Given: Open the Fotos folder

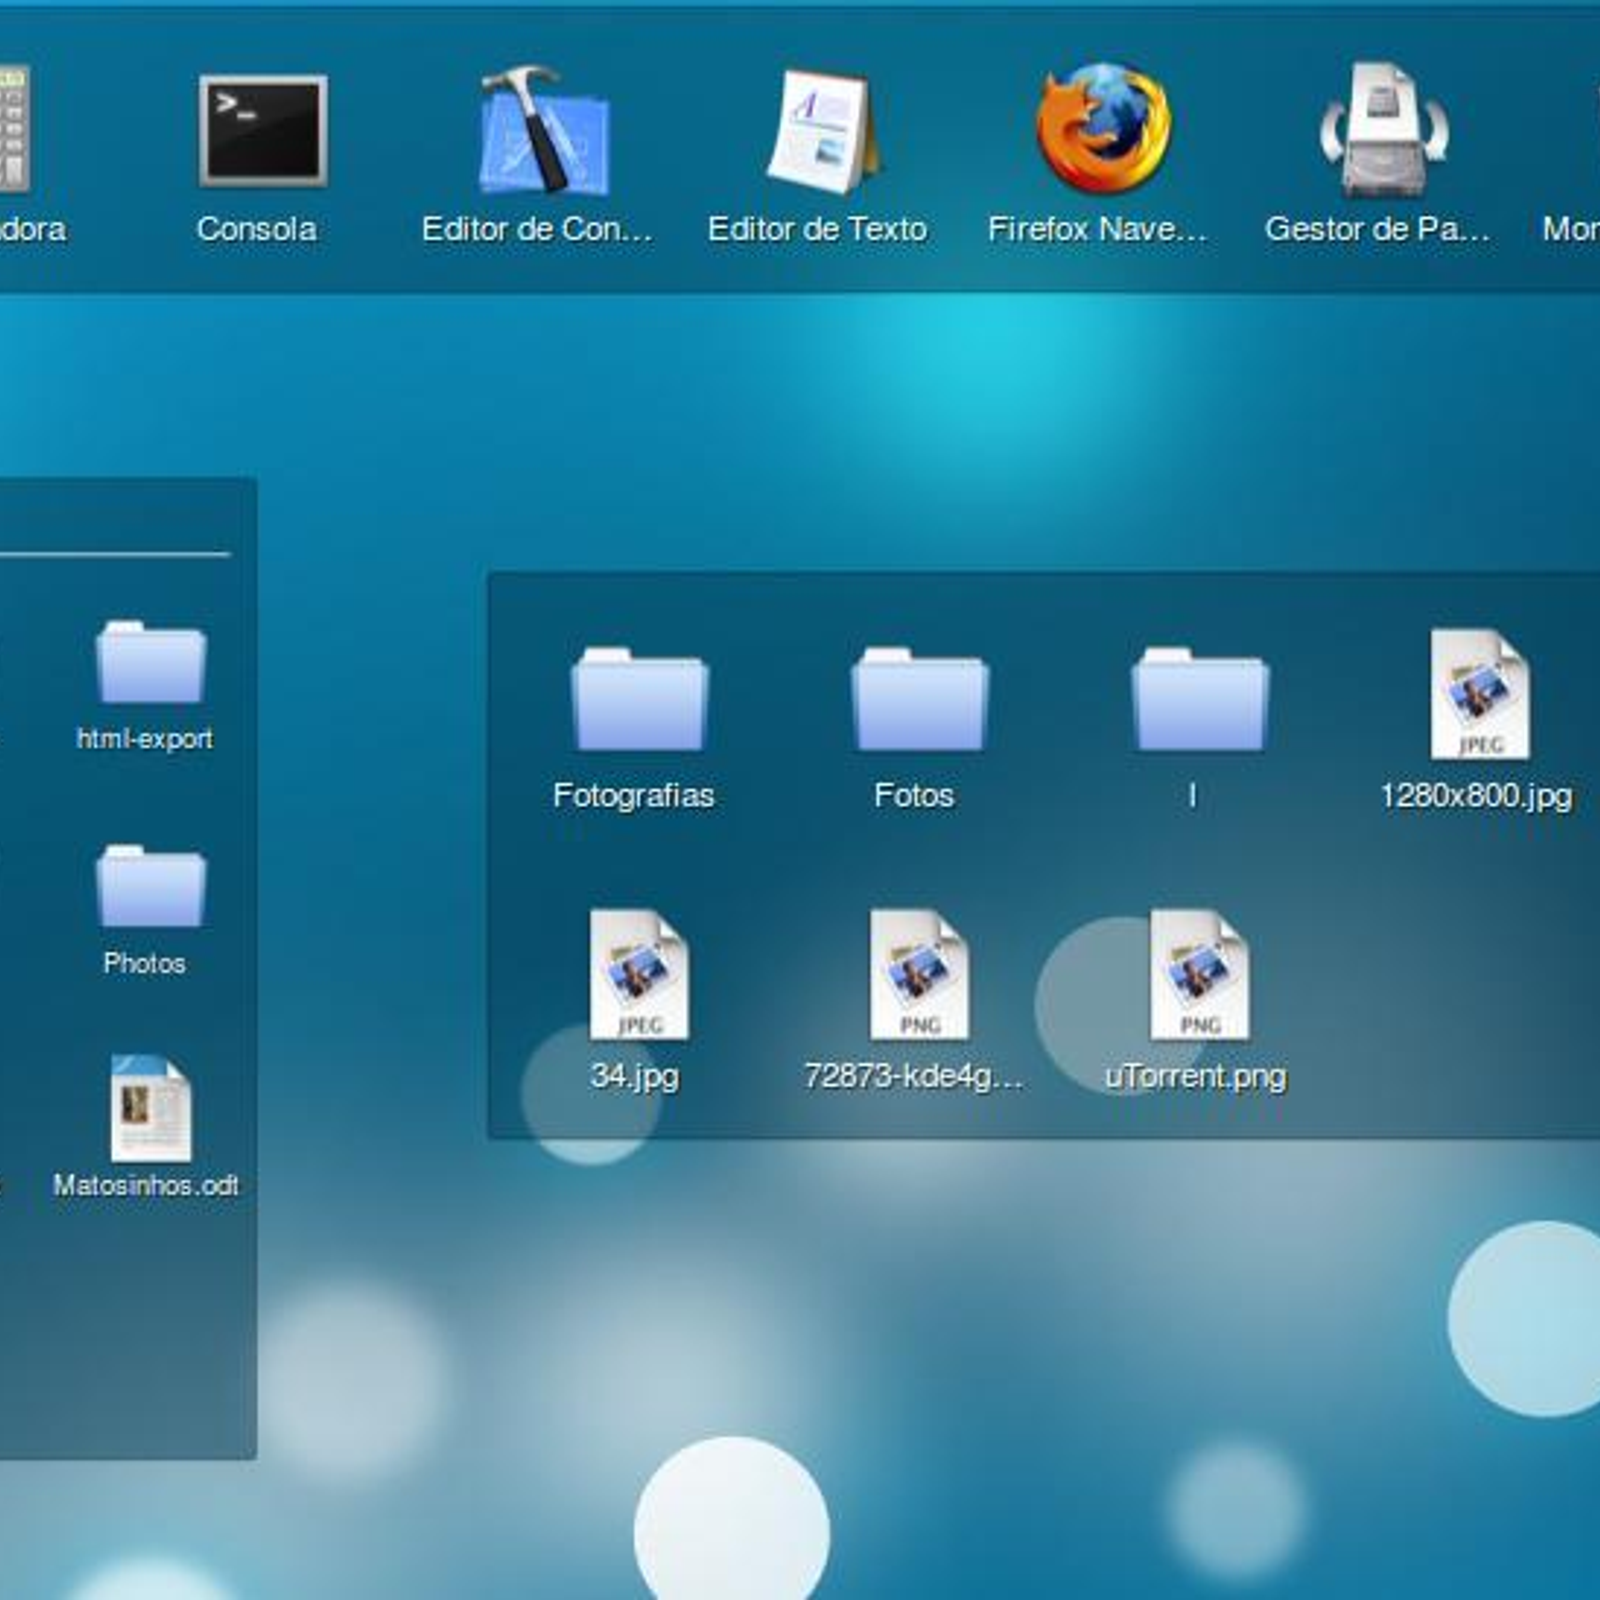Looking at the screenshot, I should 919,699.
